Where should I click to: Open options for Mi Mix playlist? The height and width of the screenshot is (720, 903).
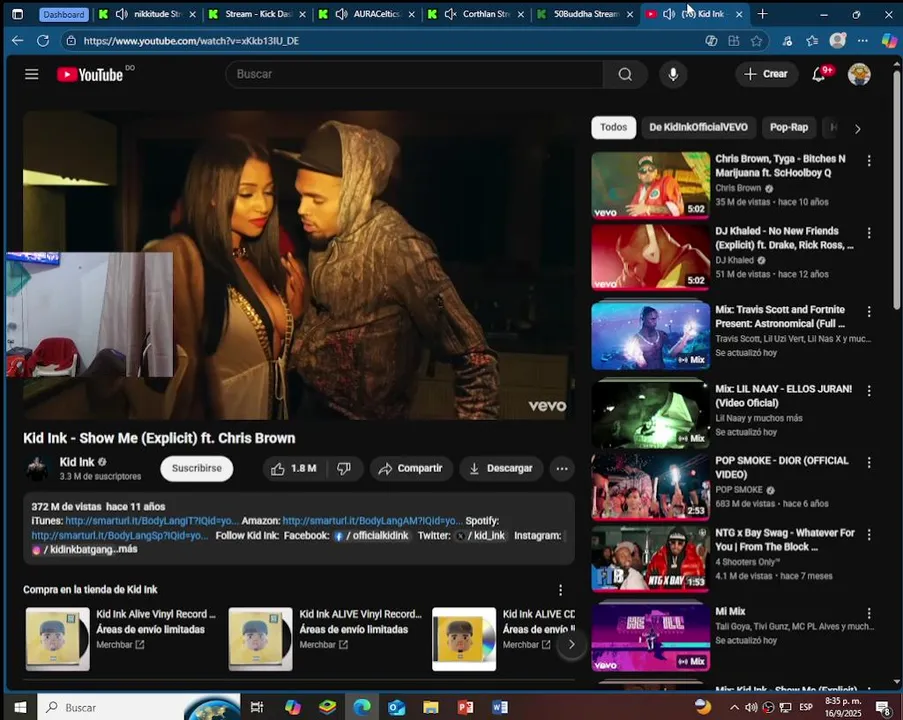click(x=869, y=613)
